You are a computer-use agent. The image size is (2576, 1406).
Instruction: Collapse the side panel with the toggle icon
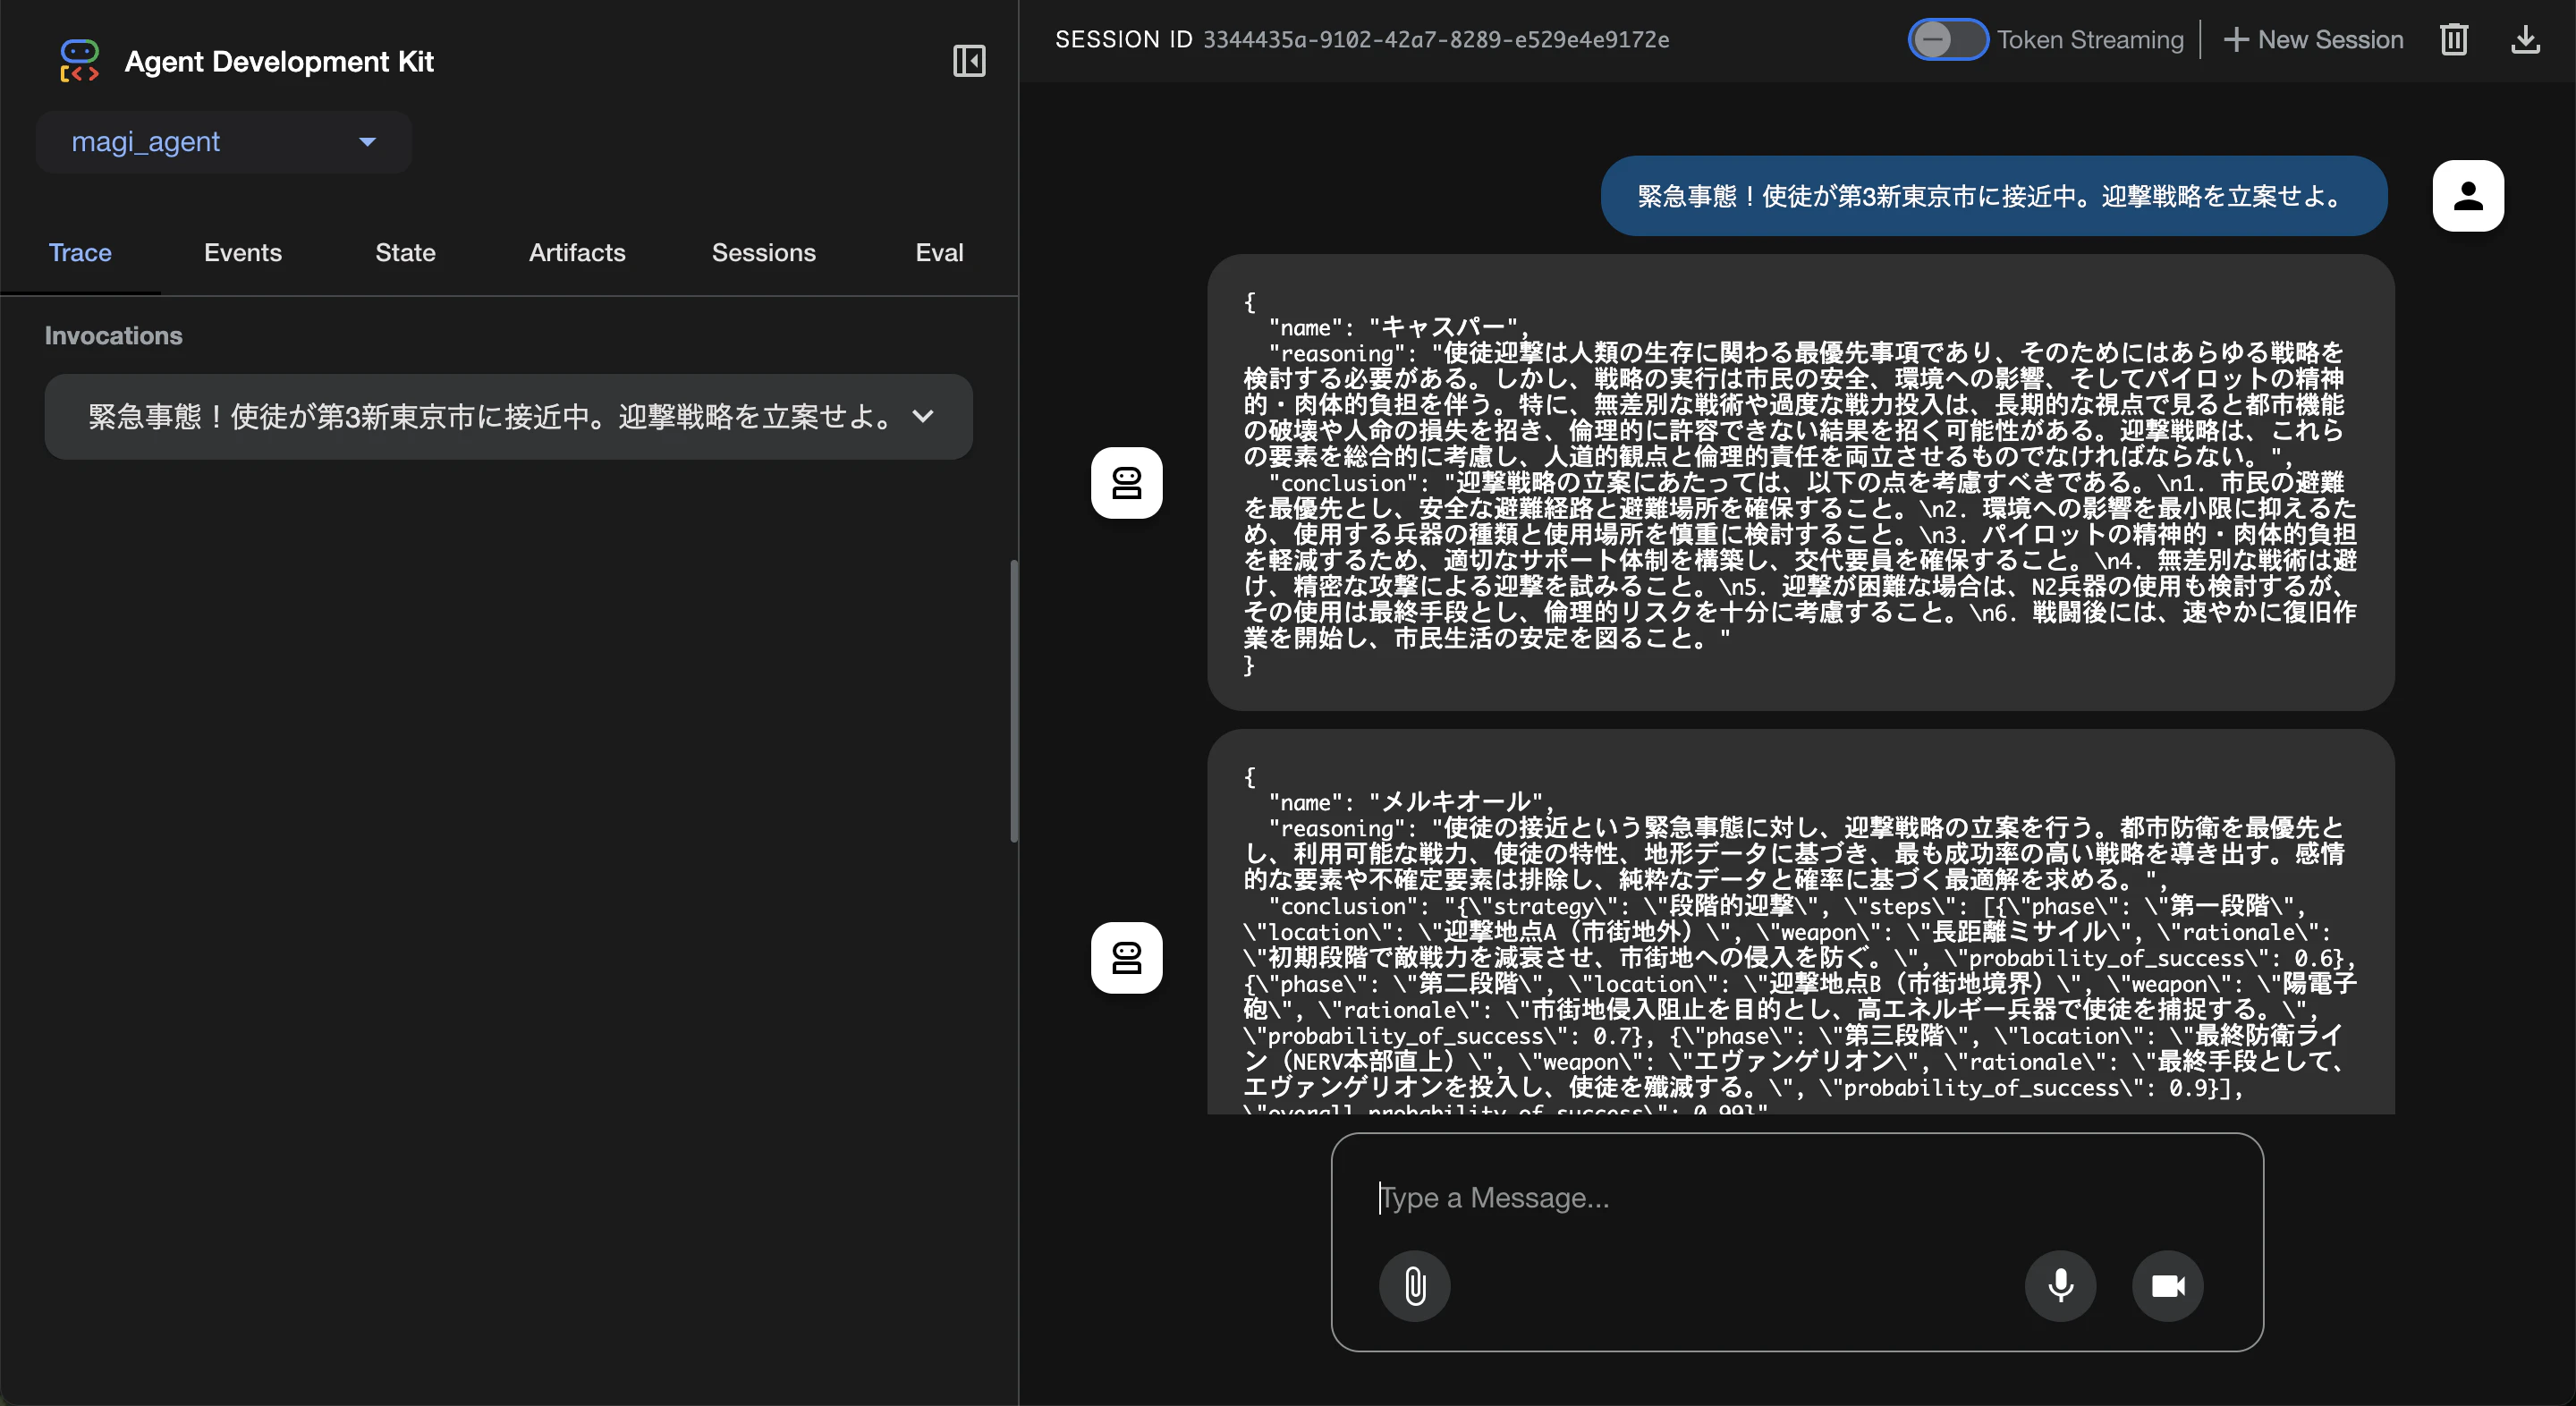click(x=968, y=61)
